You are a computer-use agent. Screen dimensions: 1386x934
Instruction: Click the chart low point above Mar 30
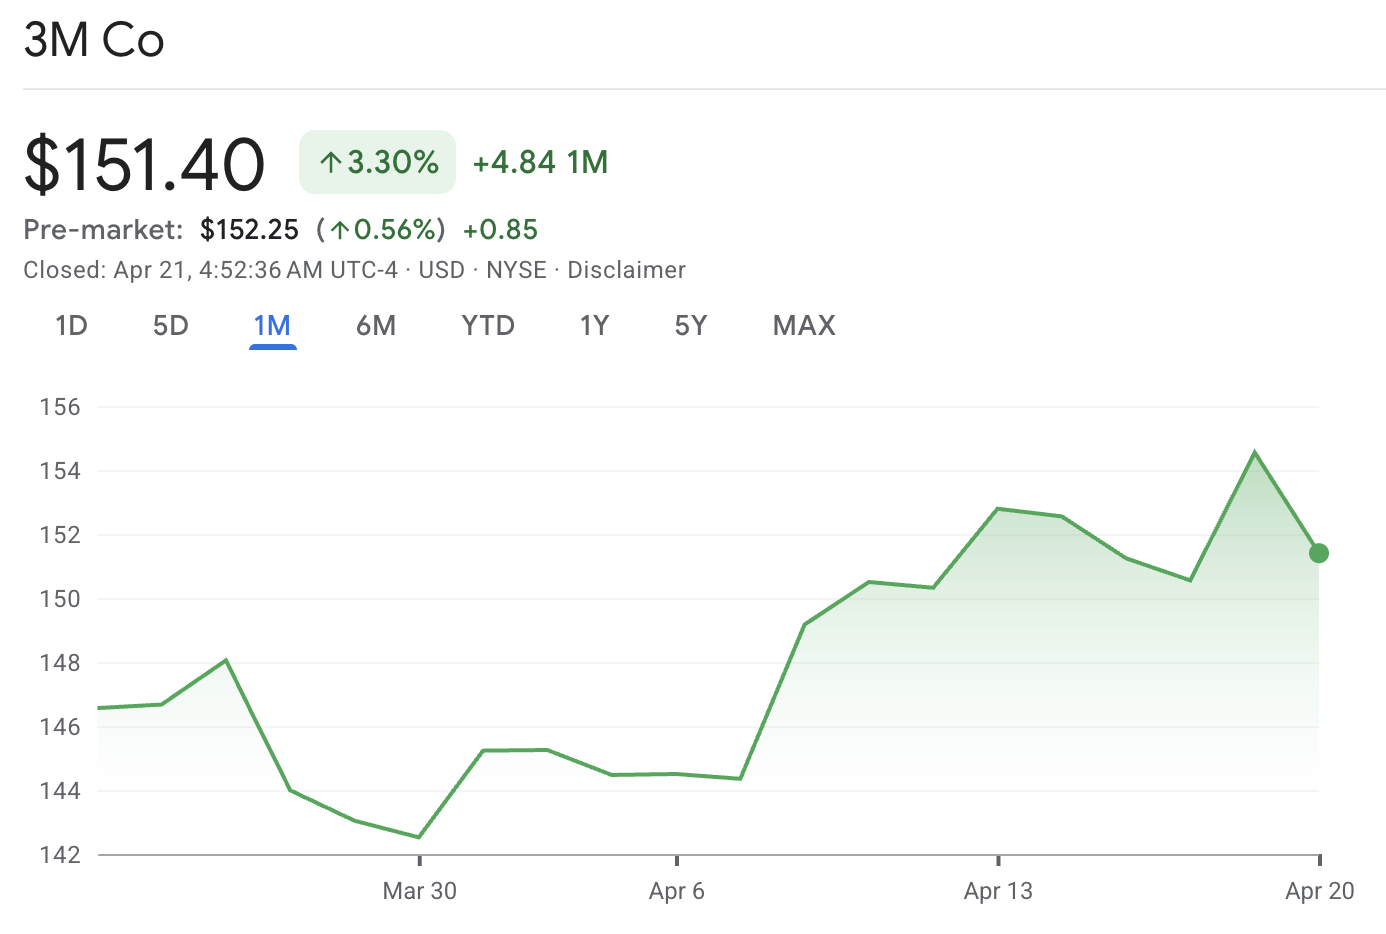pyautogui.click(x=418, y=837)
